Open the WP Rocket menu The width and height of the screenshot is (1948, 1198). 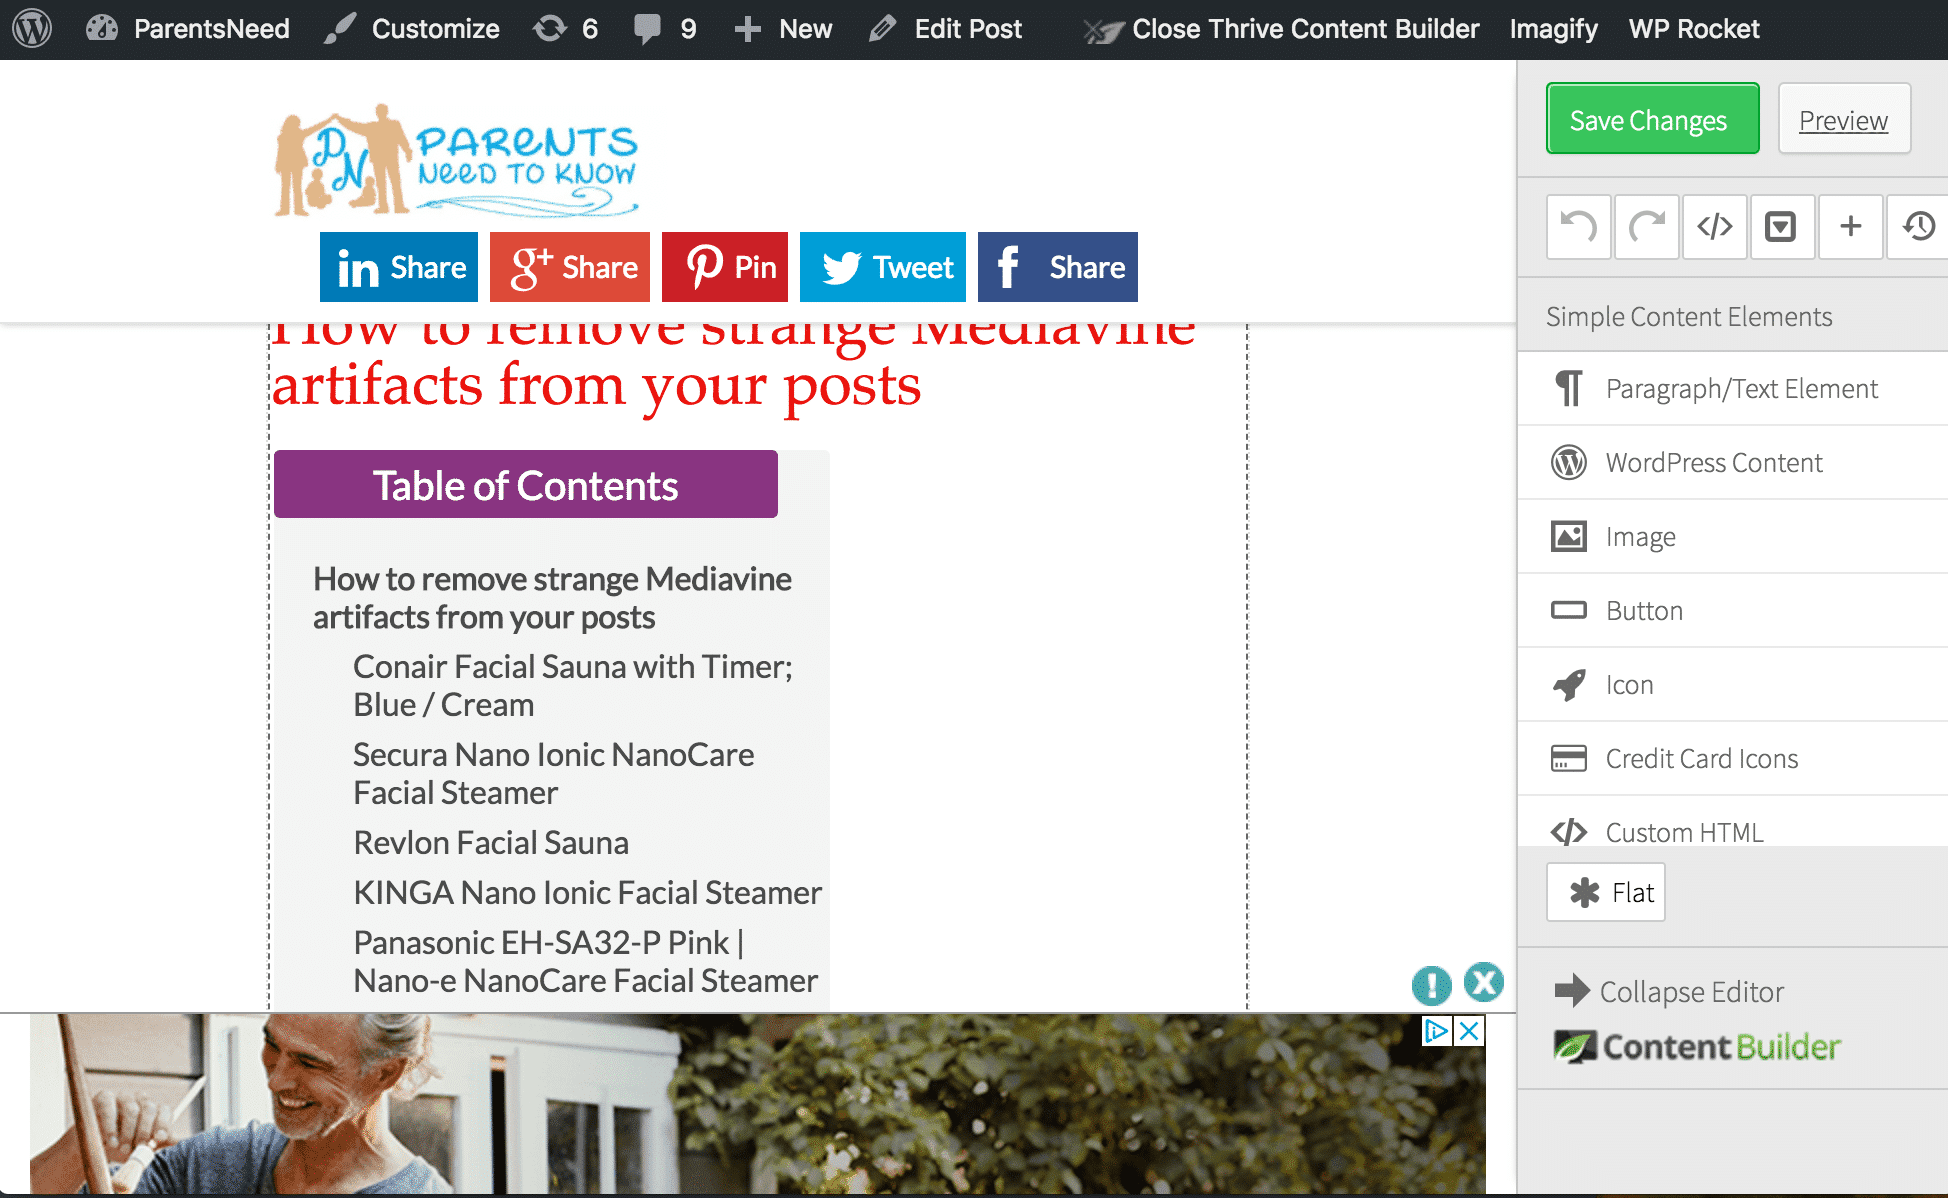[1693, 28]
